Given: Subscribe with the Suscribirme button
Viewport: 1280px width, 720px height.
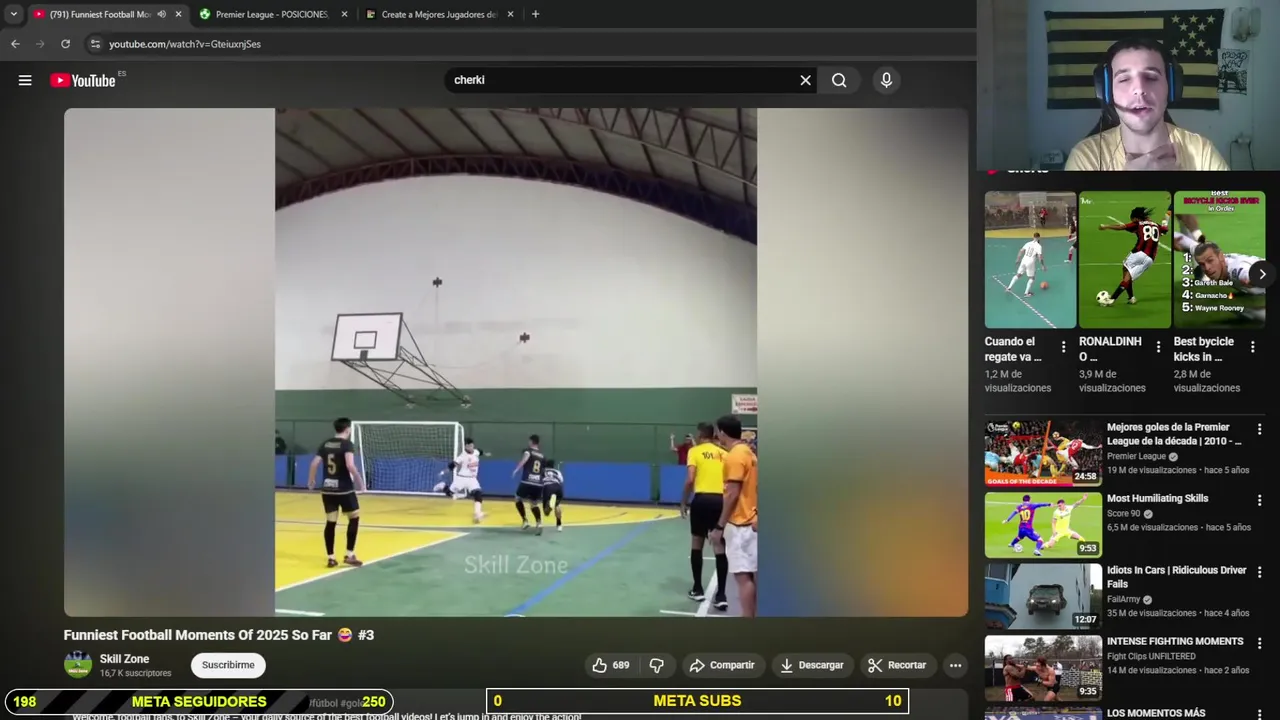Looking at the screenshot, I should [x=228, y=665].
